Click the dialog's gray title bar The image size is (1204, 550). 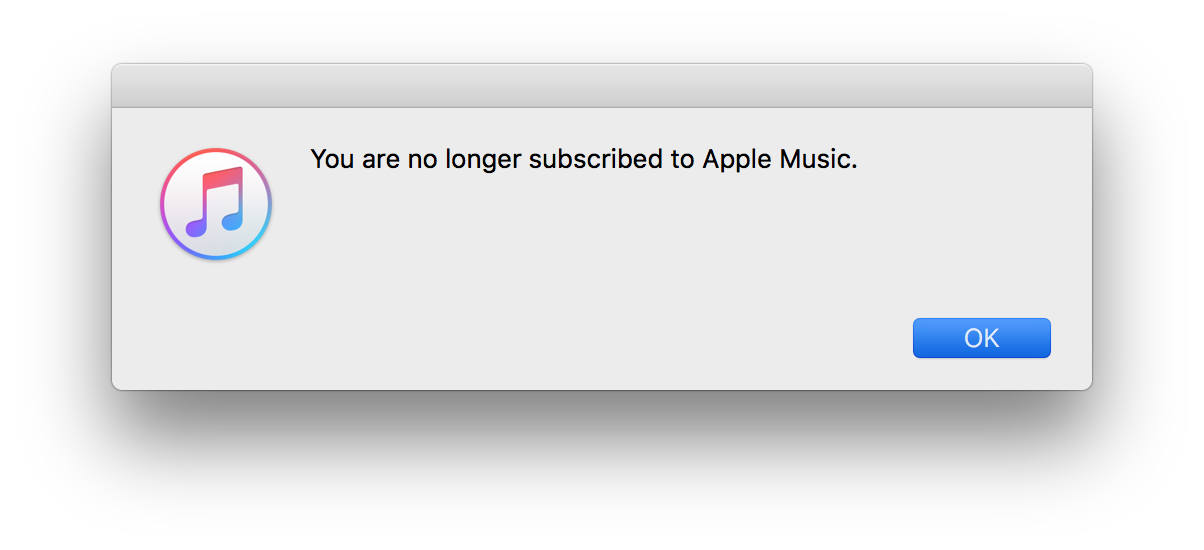[x=602, y=86]
